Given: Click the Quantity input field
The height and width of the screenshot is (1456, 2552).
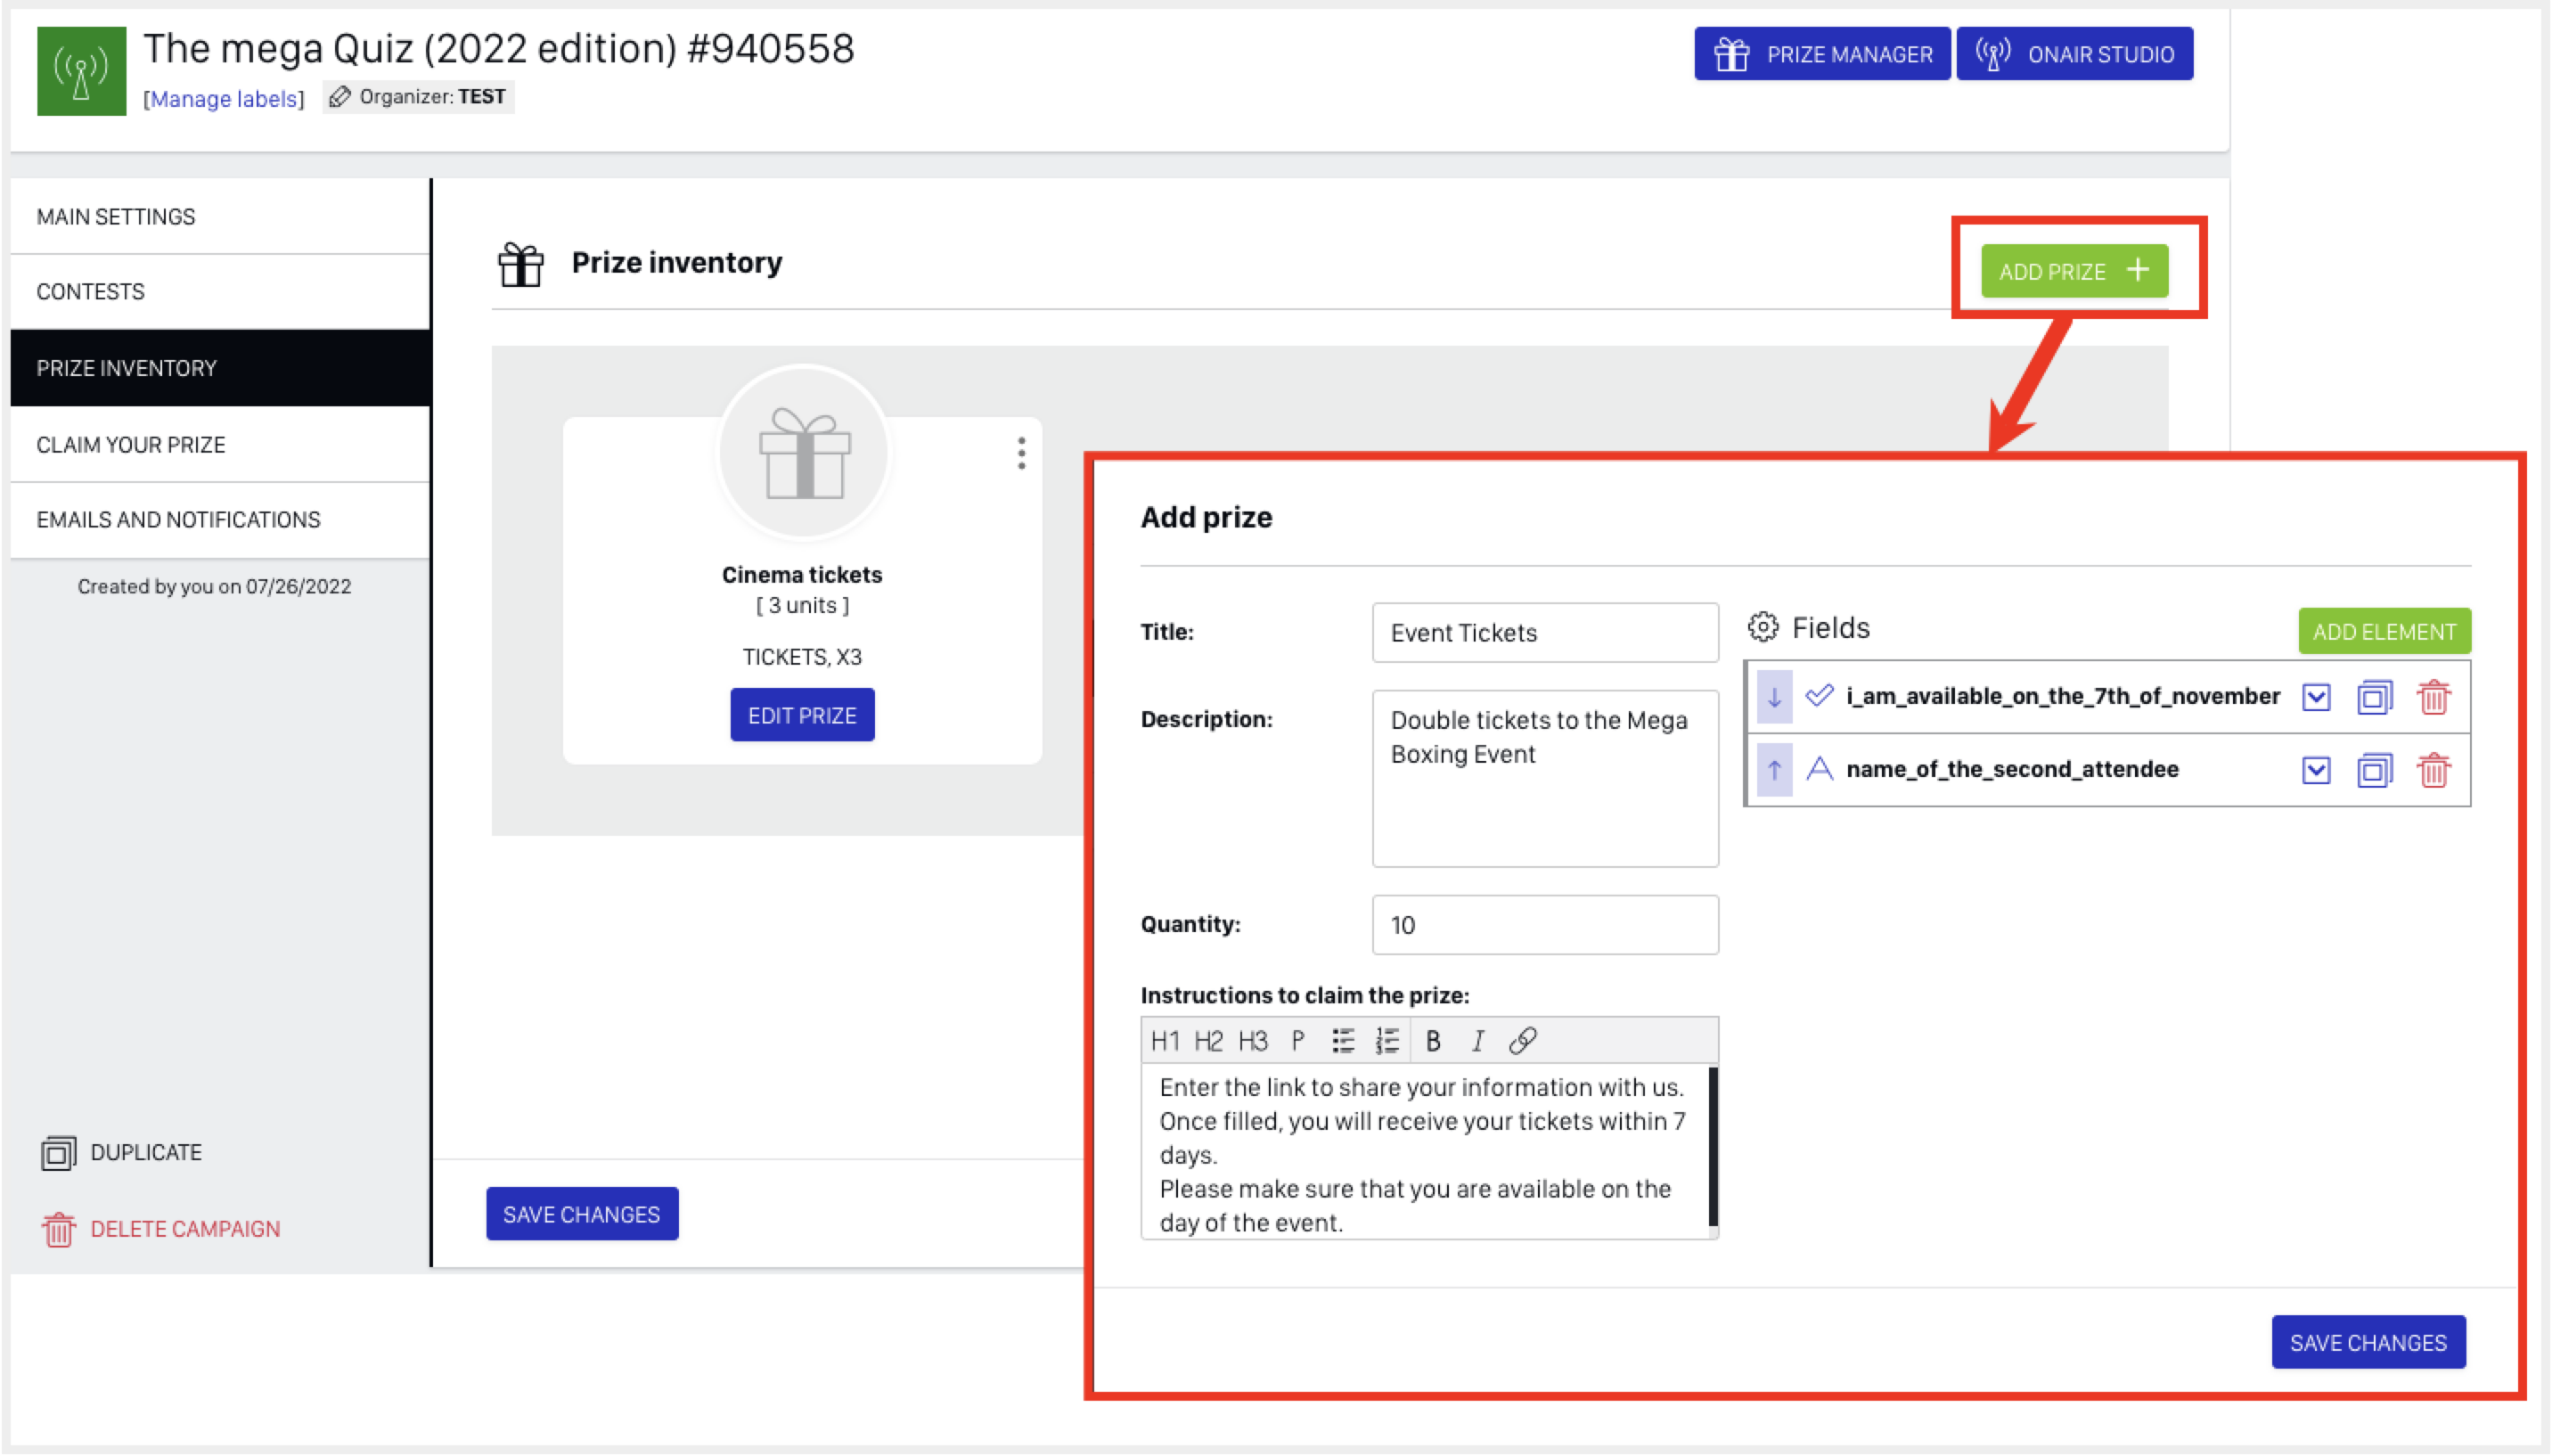Looking at the screenshot, I should 1544,925.
